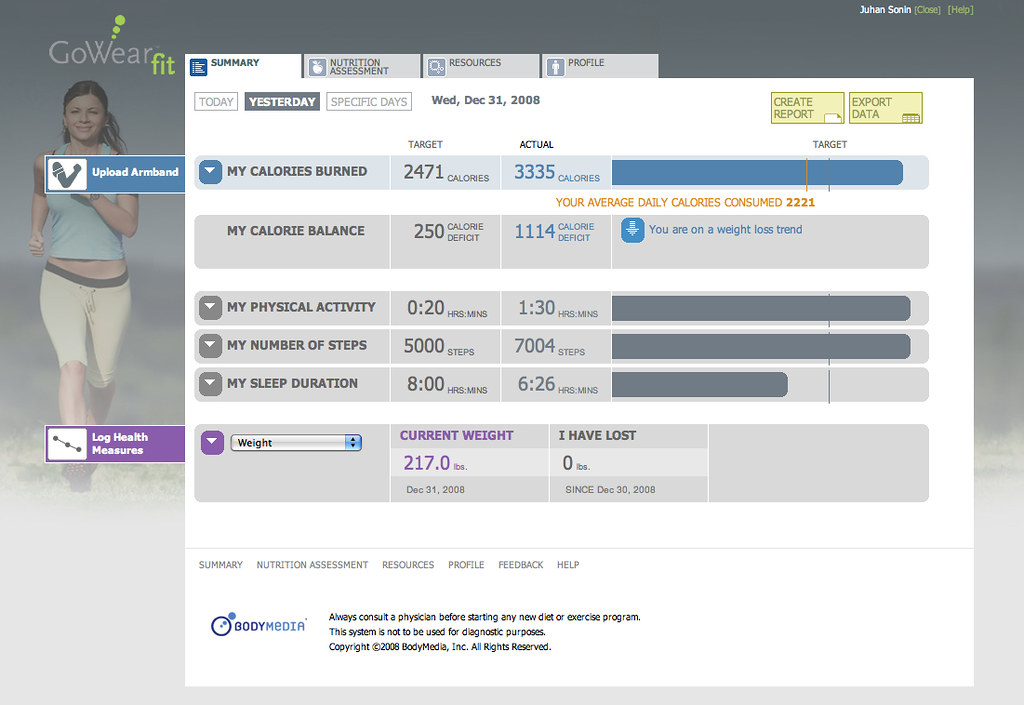Open the Nutrition Assessment tab
This screenshot has height=705, width=1024.
point(361,67)
